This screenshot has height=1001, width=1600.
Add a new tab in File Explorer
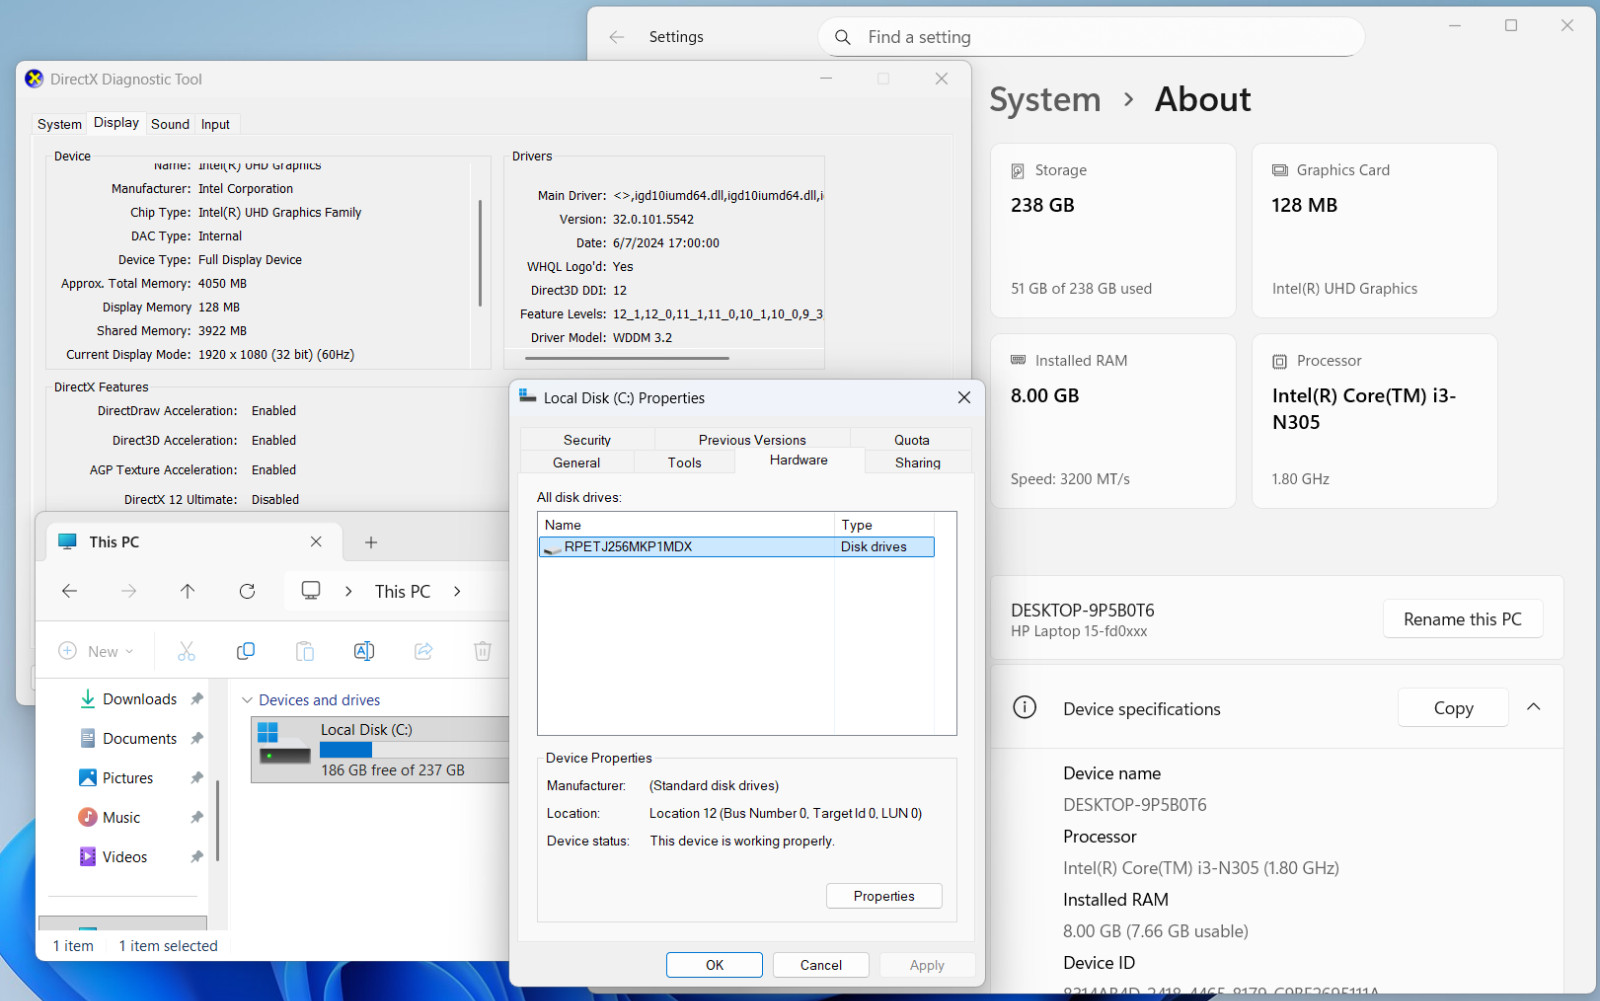371,542
